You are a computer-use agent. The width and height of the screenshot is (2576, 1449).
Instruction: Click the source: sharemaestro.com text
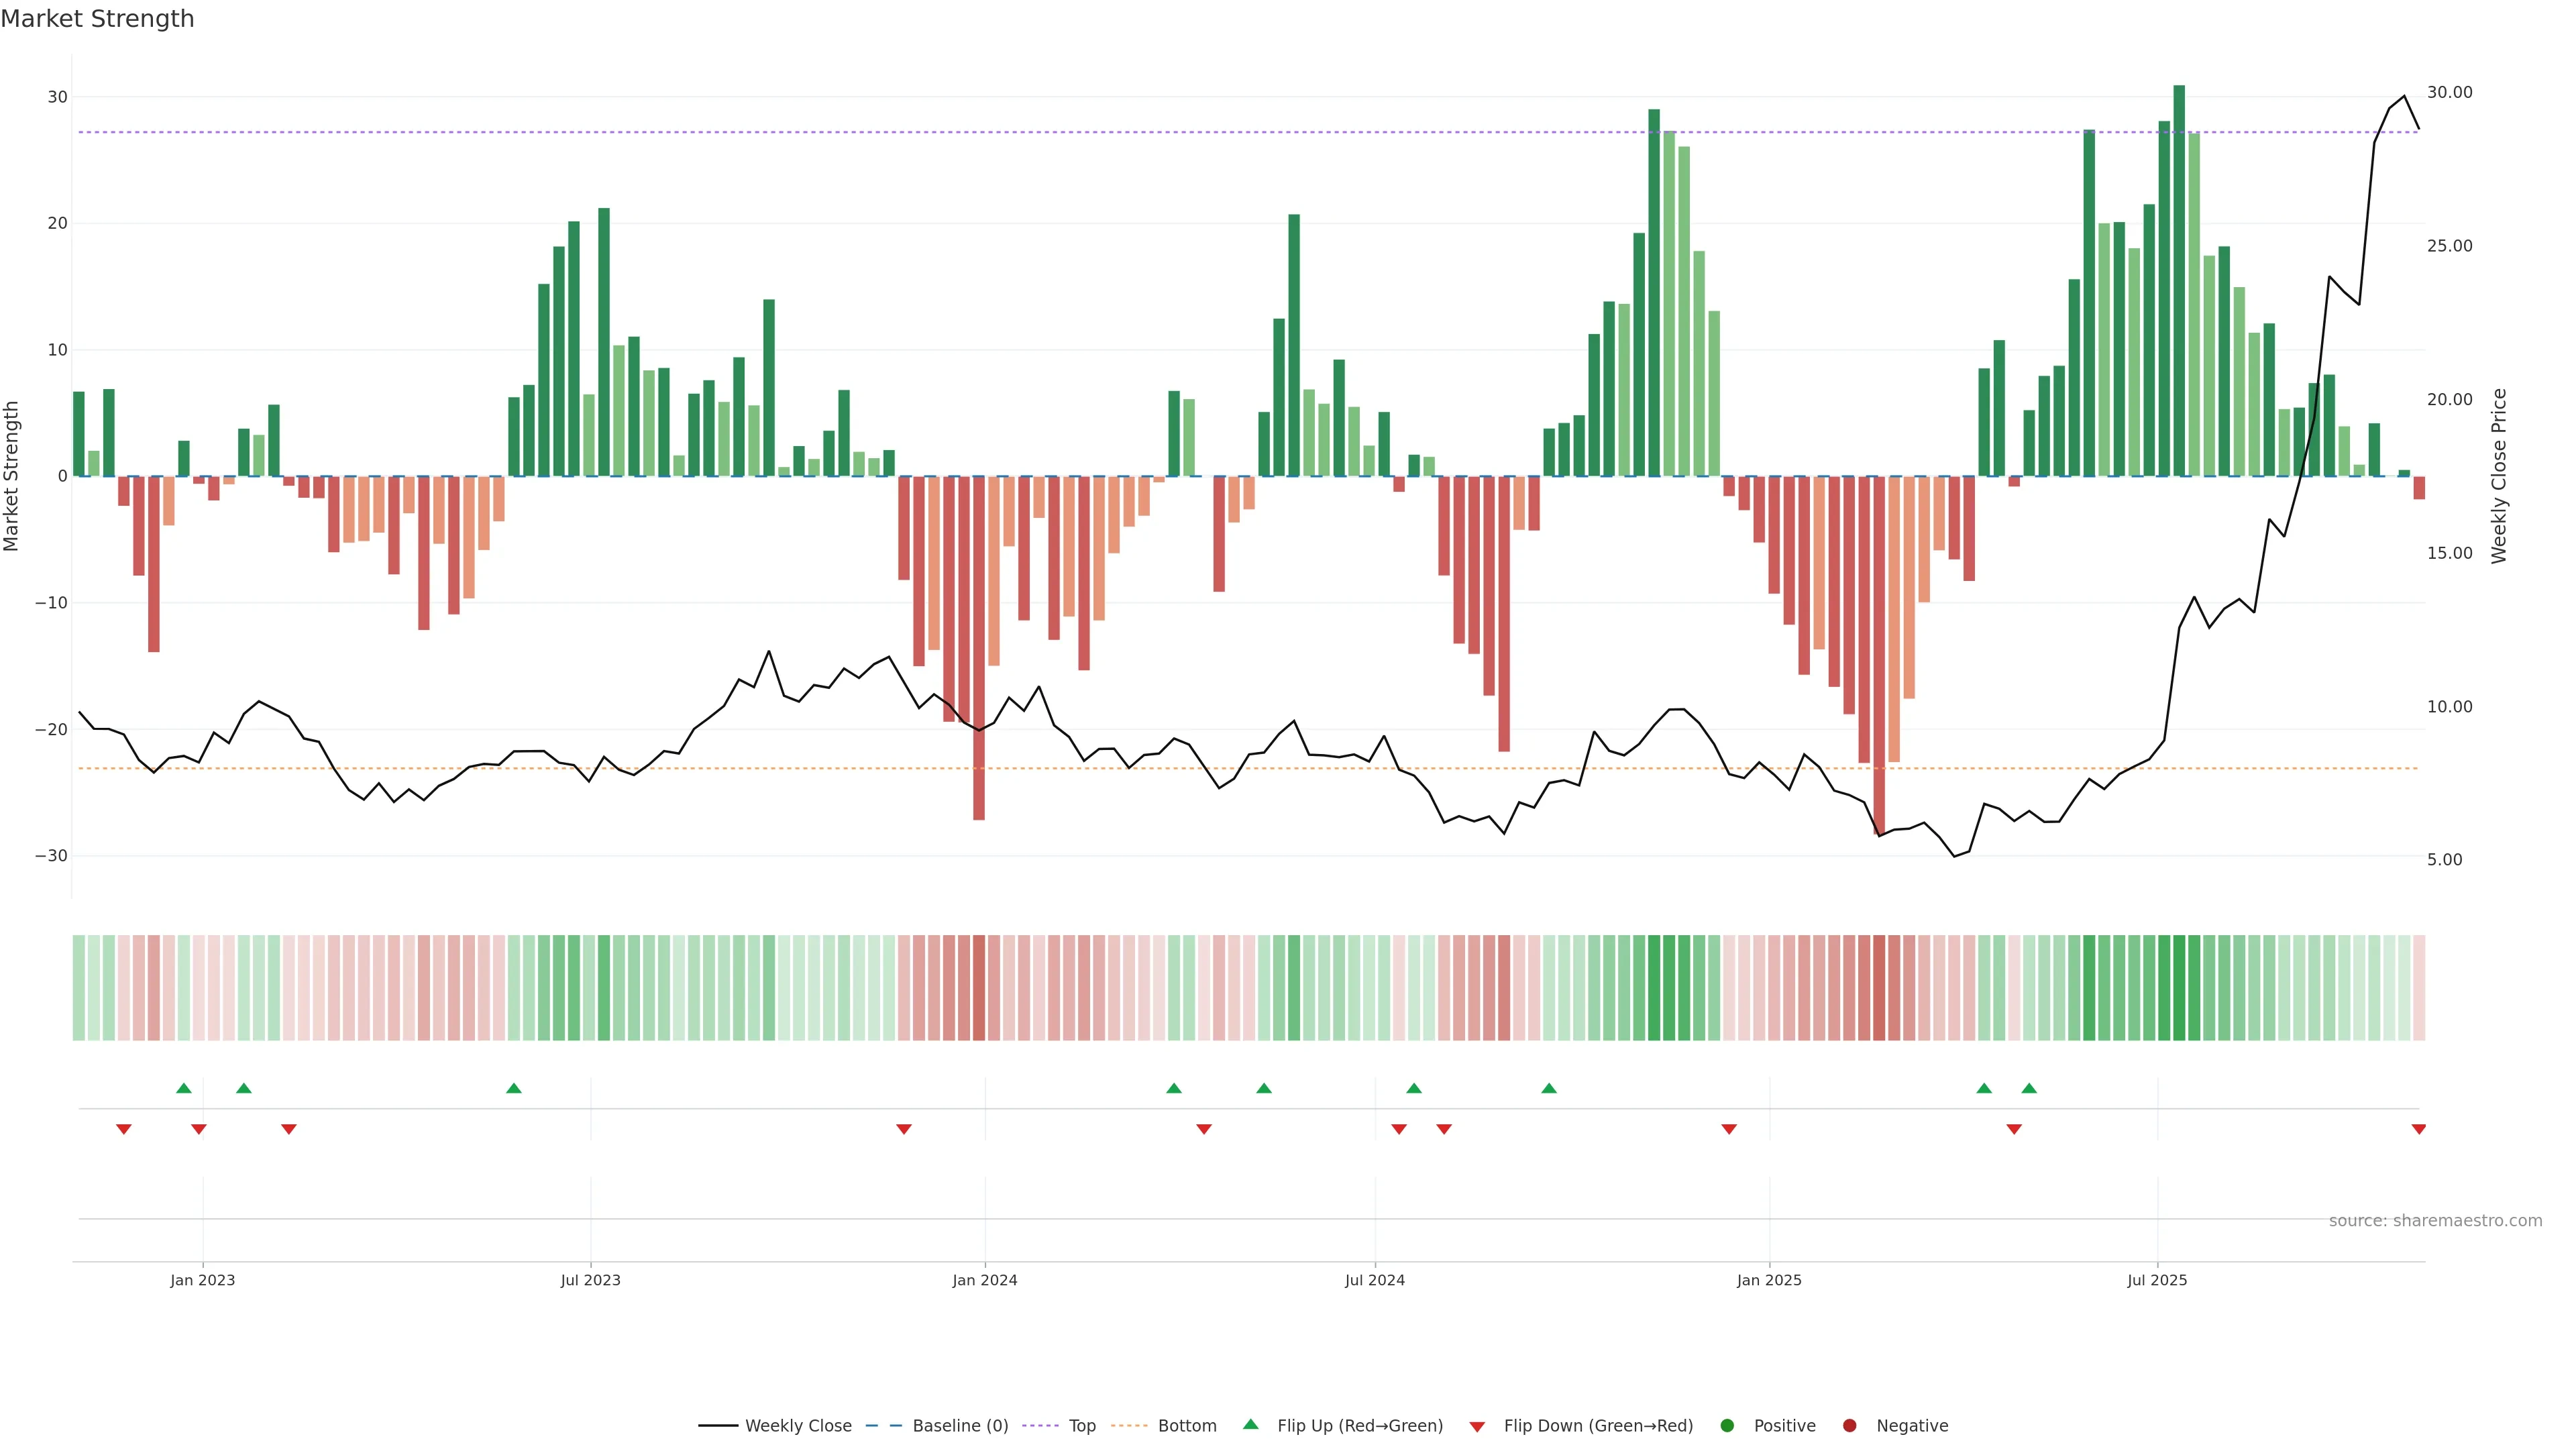coord(2435,1220)
